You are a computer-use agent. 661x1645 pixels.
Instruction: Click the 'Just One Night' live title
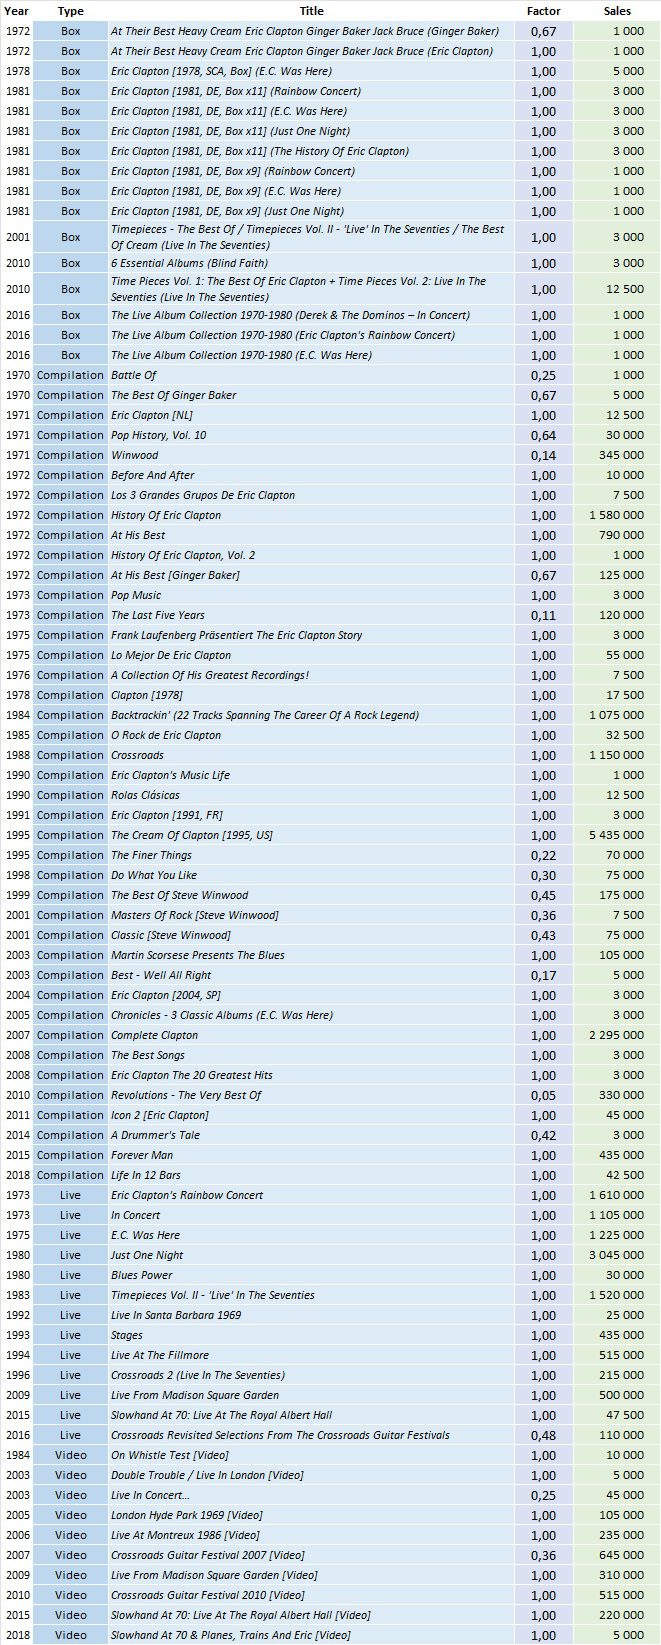(x=147, y=1255)
